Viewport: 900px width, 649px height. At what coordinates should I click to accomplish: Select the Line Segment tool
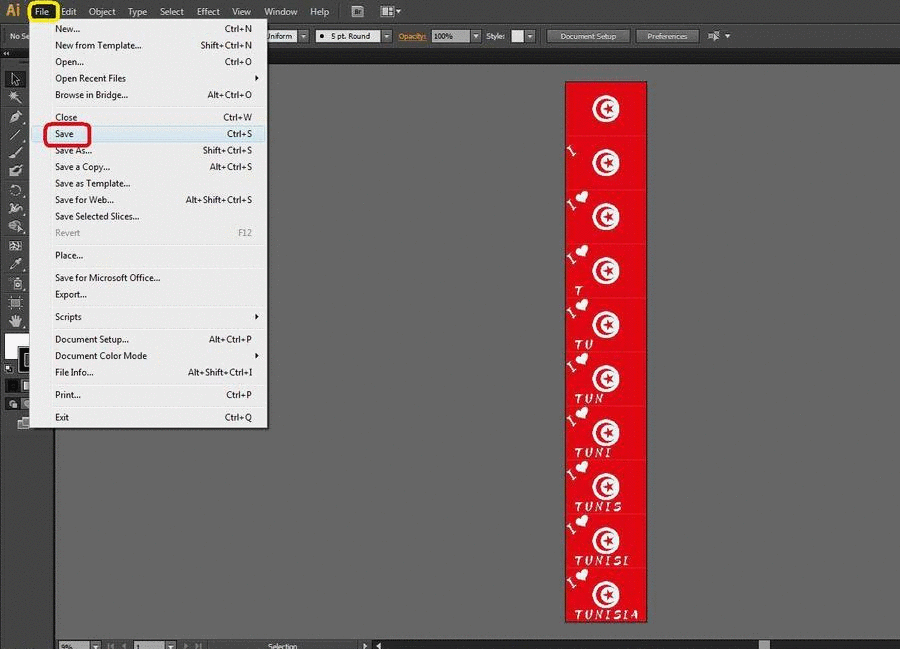tap(15, 135)
